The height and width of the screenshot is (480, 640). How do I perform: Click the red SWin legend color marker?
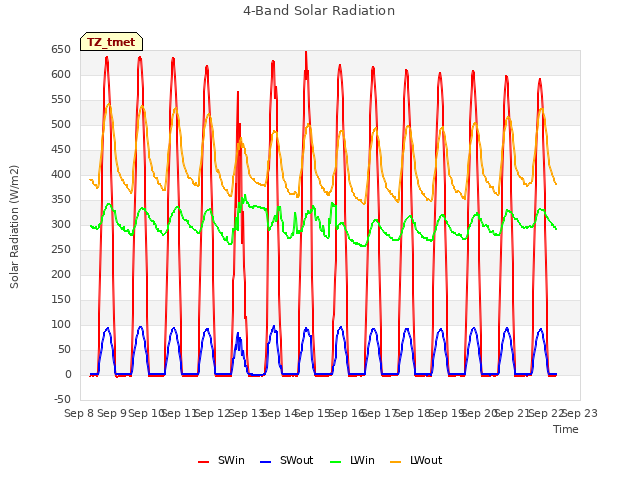tap(203, 462)
